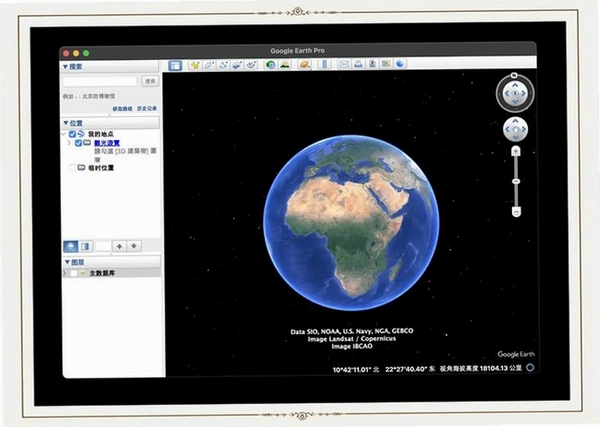600x427 pixels.
Task: Click the zoom slider handle
Action: coord(516,181)
